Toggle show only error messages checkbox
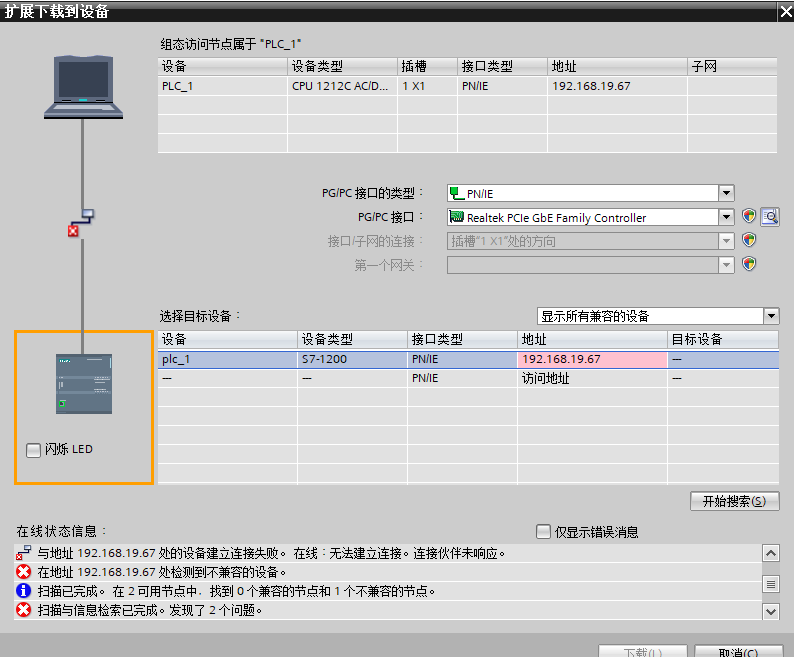Image resolution: width=794 pixels, height=657 pixels. [543, 531]
